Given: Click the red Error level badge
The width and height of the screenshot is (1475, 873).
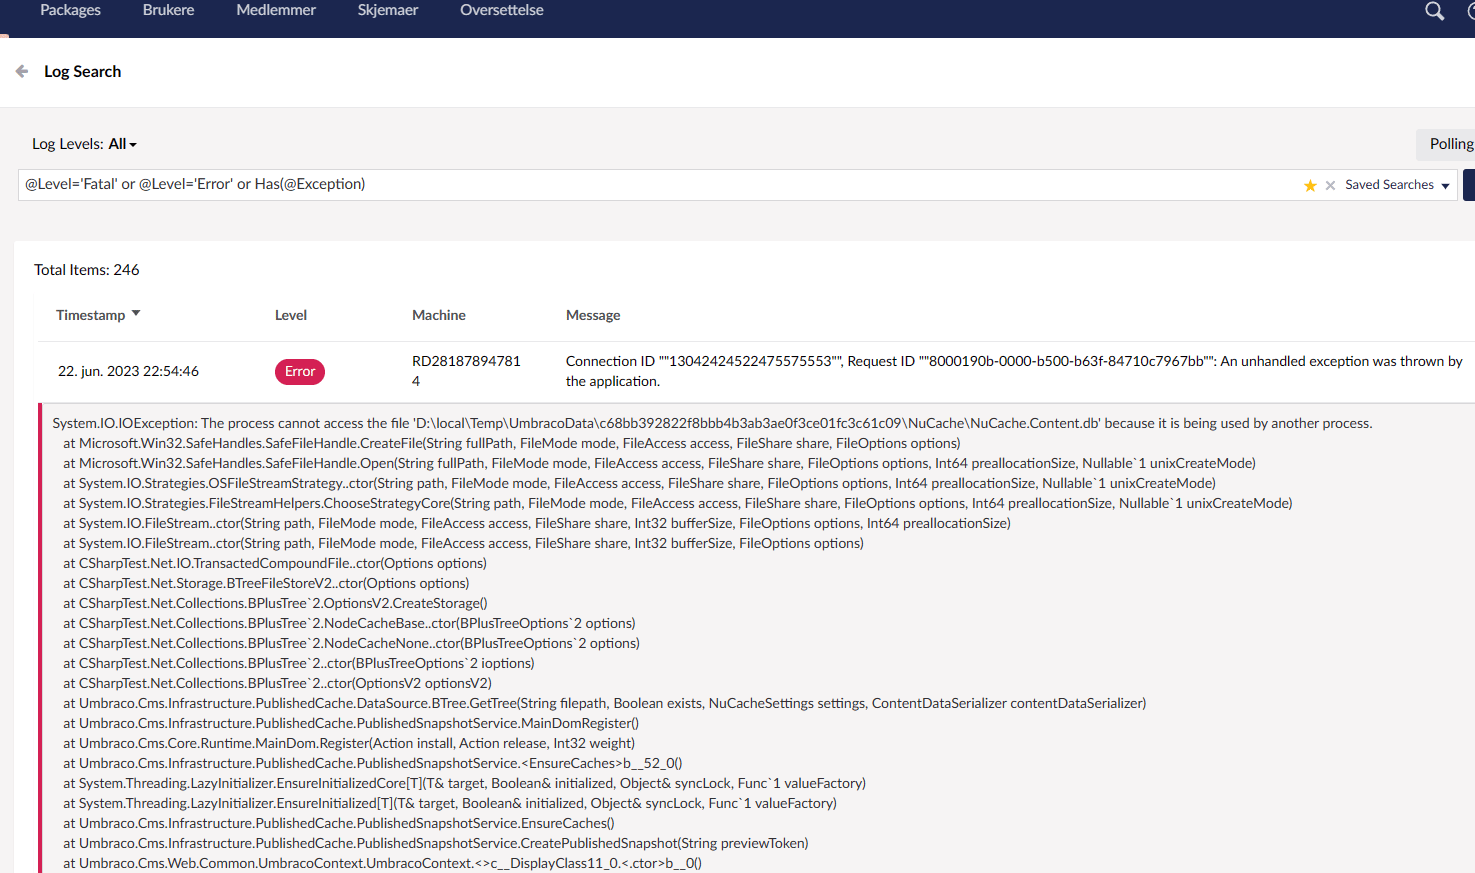Looking at the screenshot, I should pos(299,371).
